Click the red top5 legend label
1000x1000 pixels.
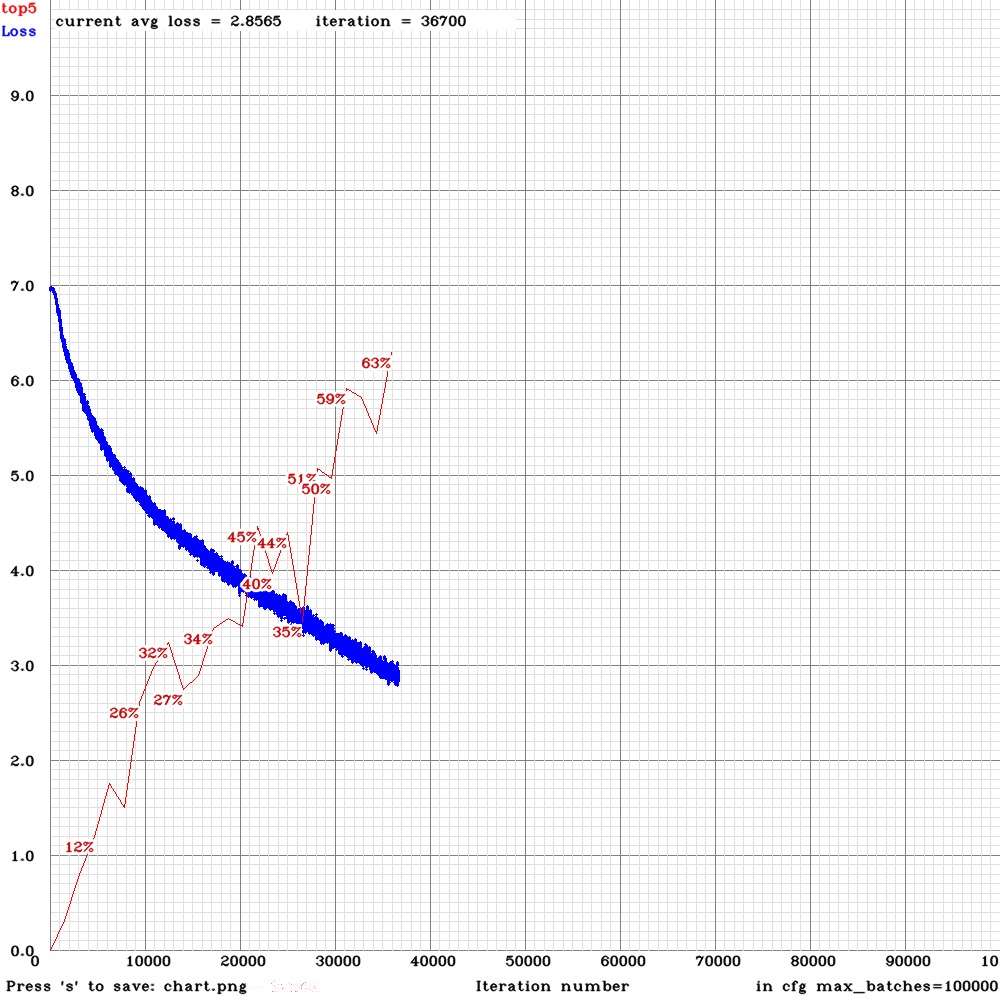coord(20,11)
